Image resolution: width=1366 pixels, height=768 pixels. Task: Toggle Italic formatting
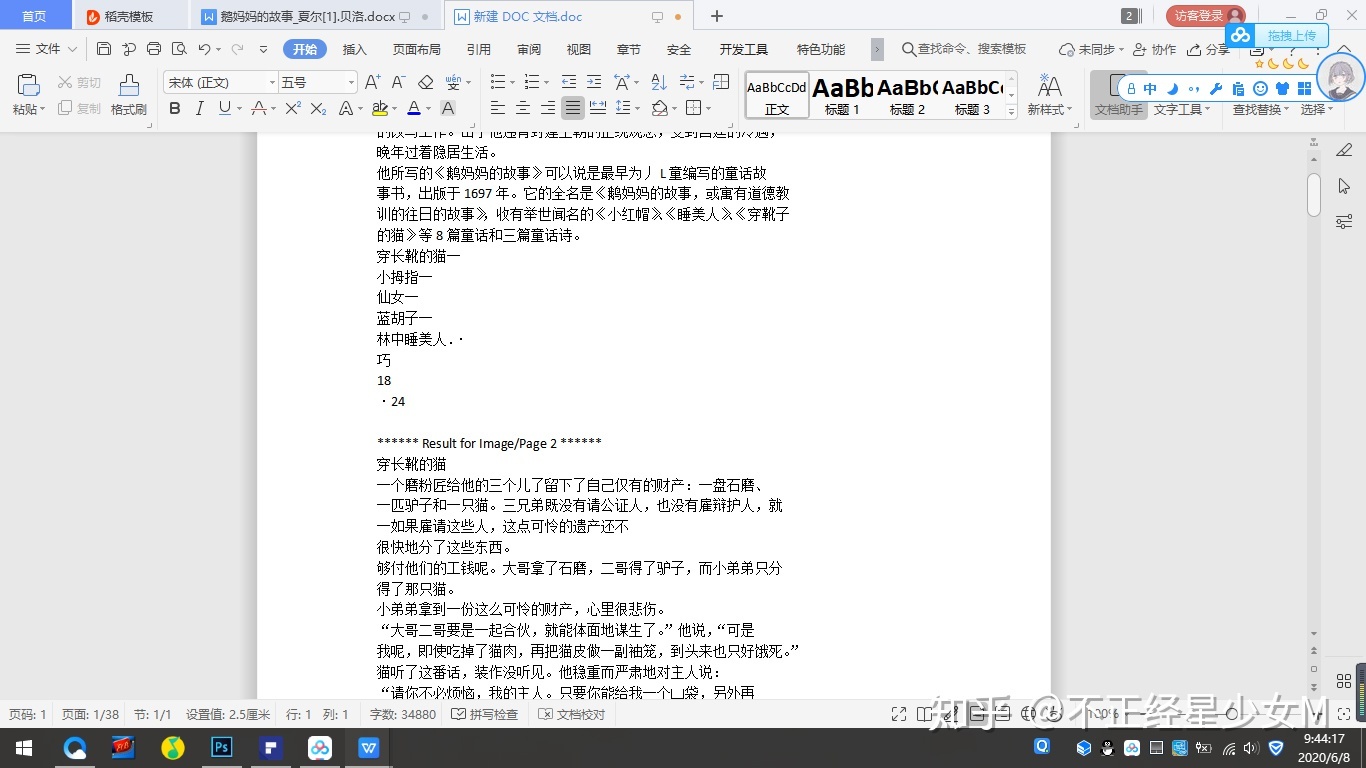(199, 108)
